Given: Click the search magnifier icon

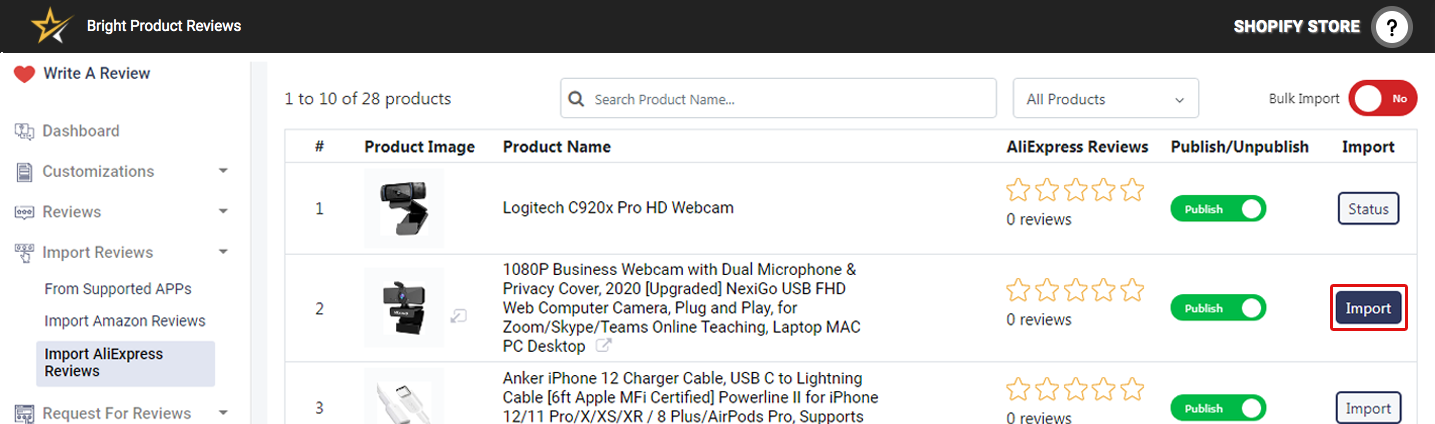Looking at the screenshot, I should click(x=576, y=99).
